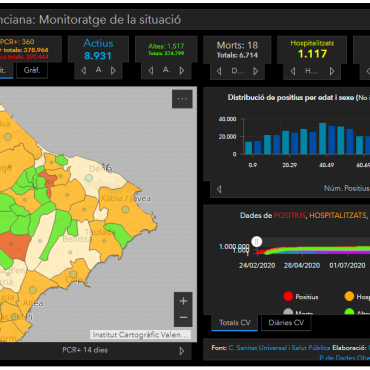Show next map layer after PCR+ 14 dies
The image size is (370, 370).
click(x=182, y=351)
